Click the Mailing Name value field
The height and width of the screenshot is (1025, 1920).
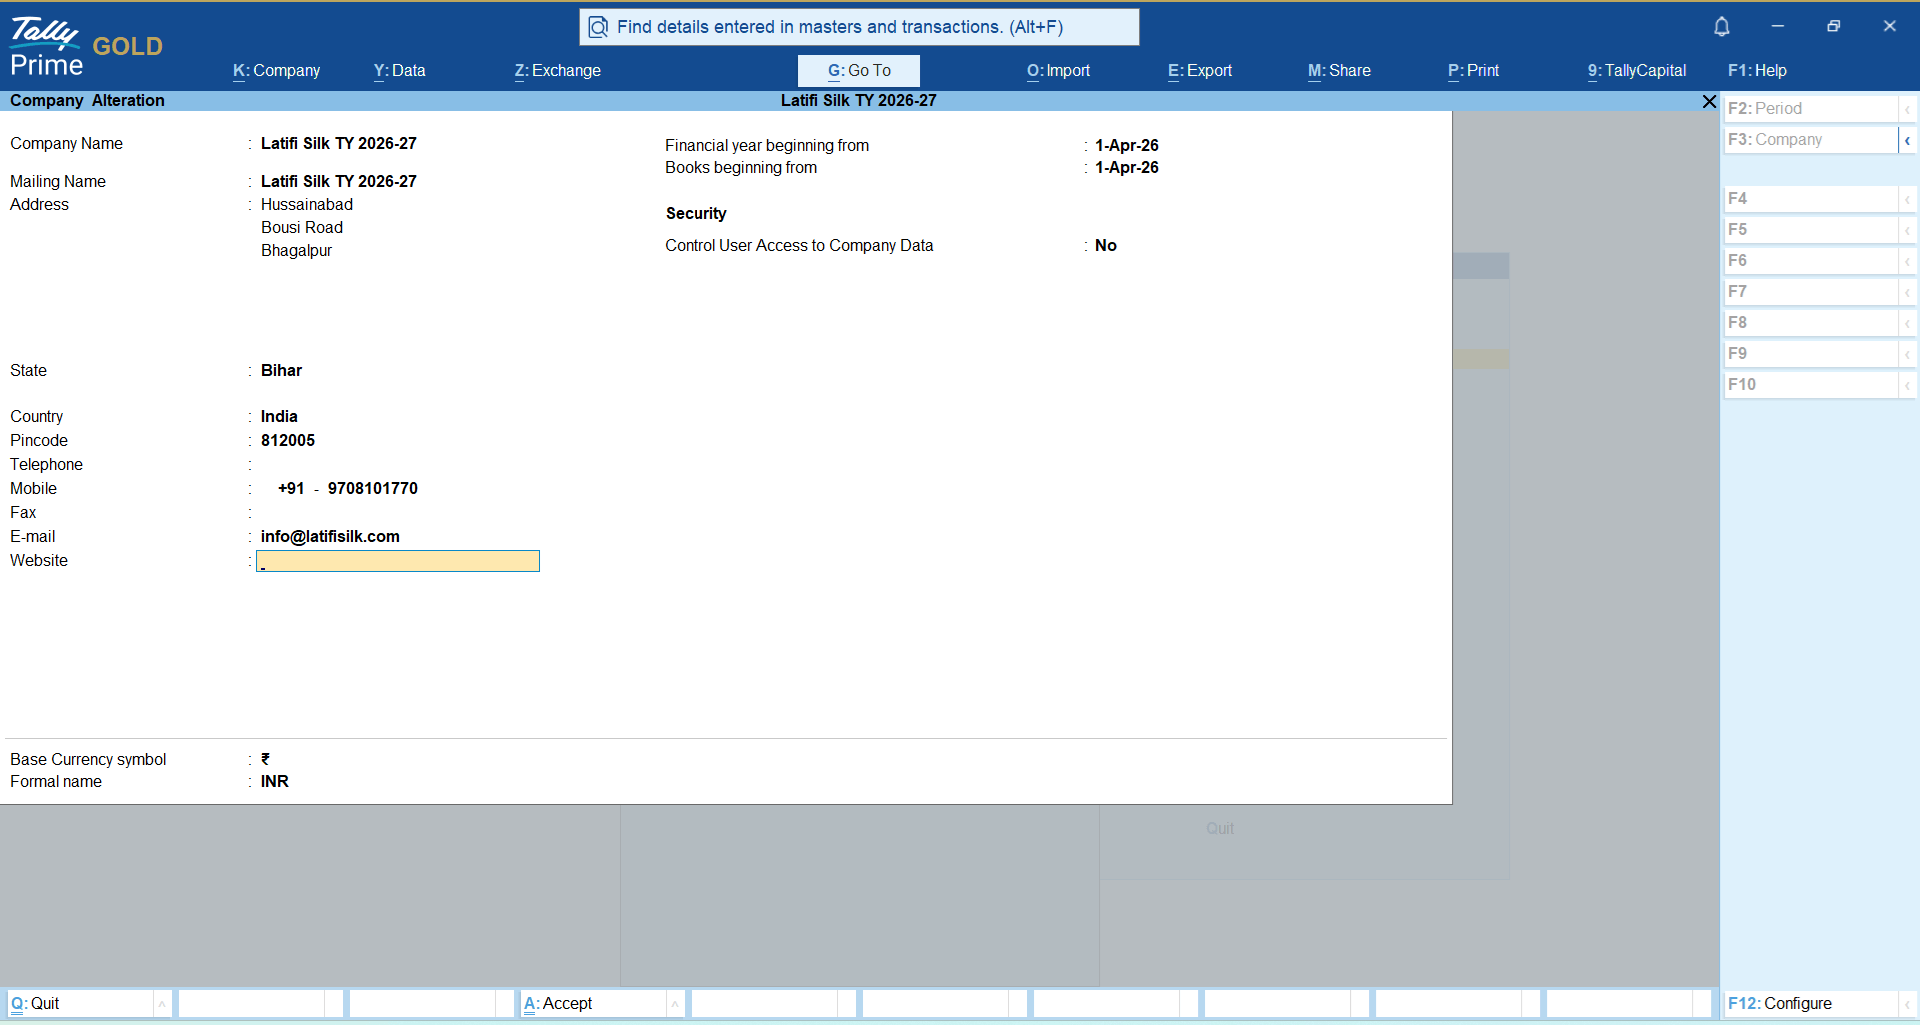click(x=339, y=182)
